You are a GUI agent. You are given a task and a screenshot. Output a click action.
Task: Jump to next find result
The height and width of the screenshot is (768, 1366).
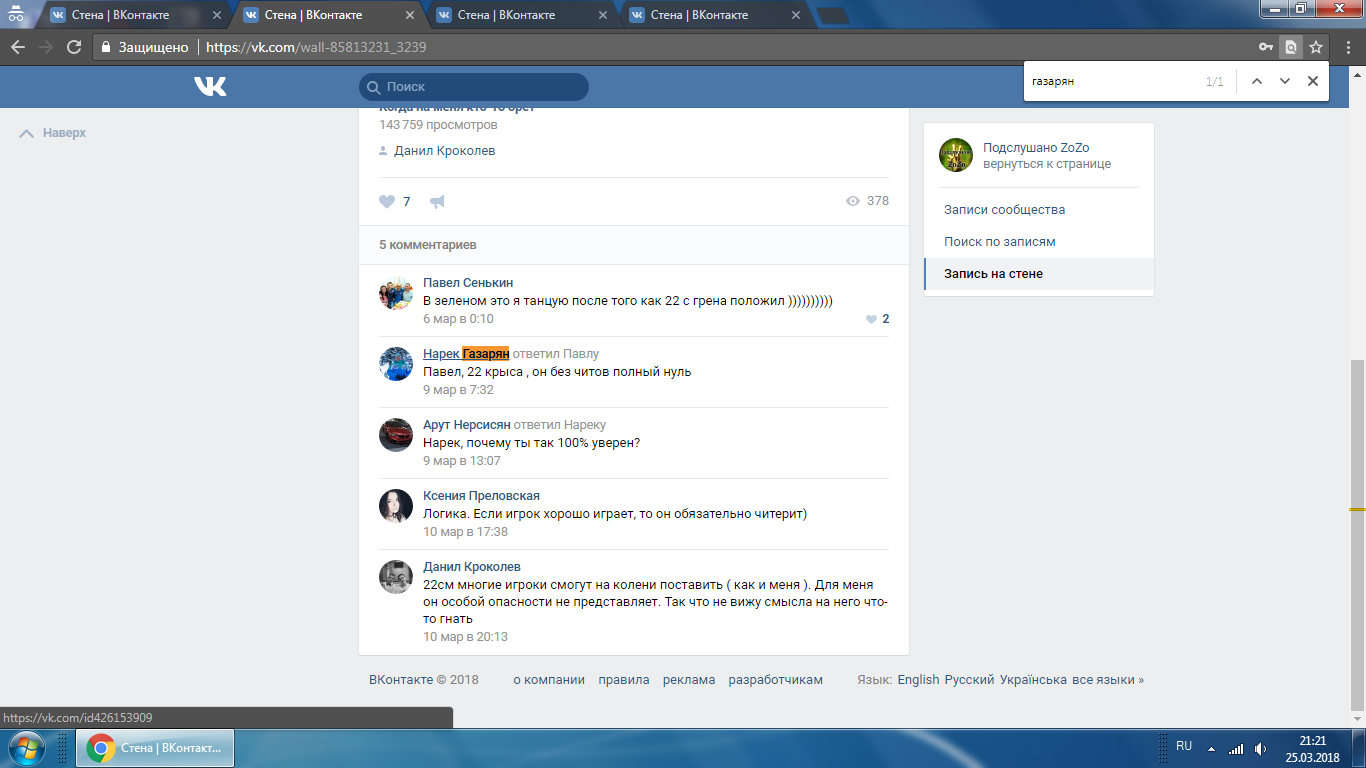pos(1285,81)
